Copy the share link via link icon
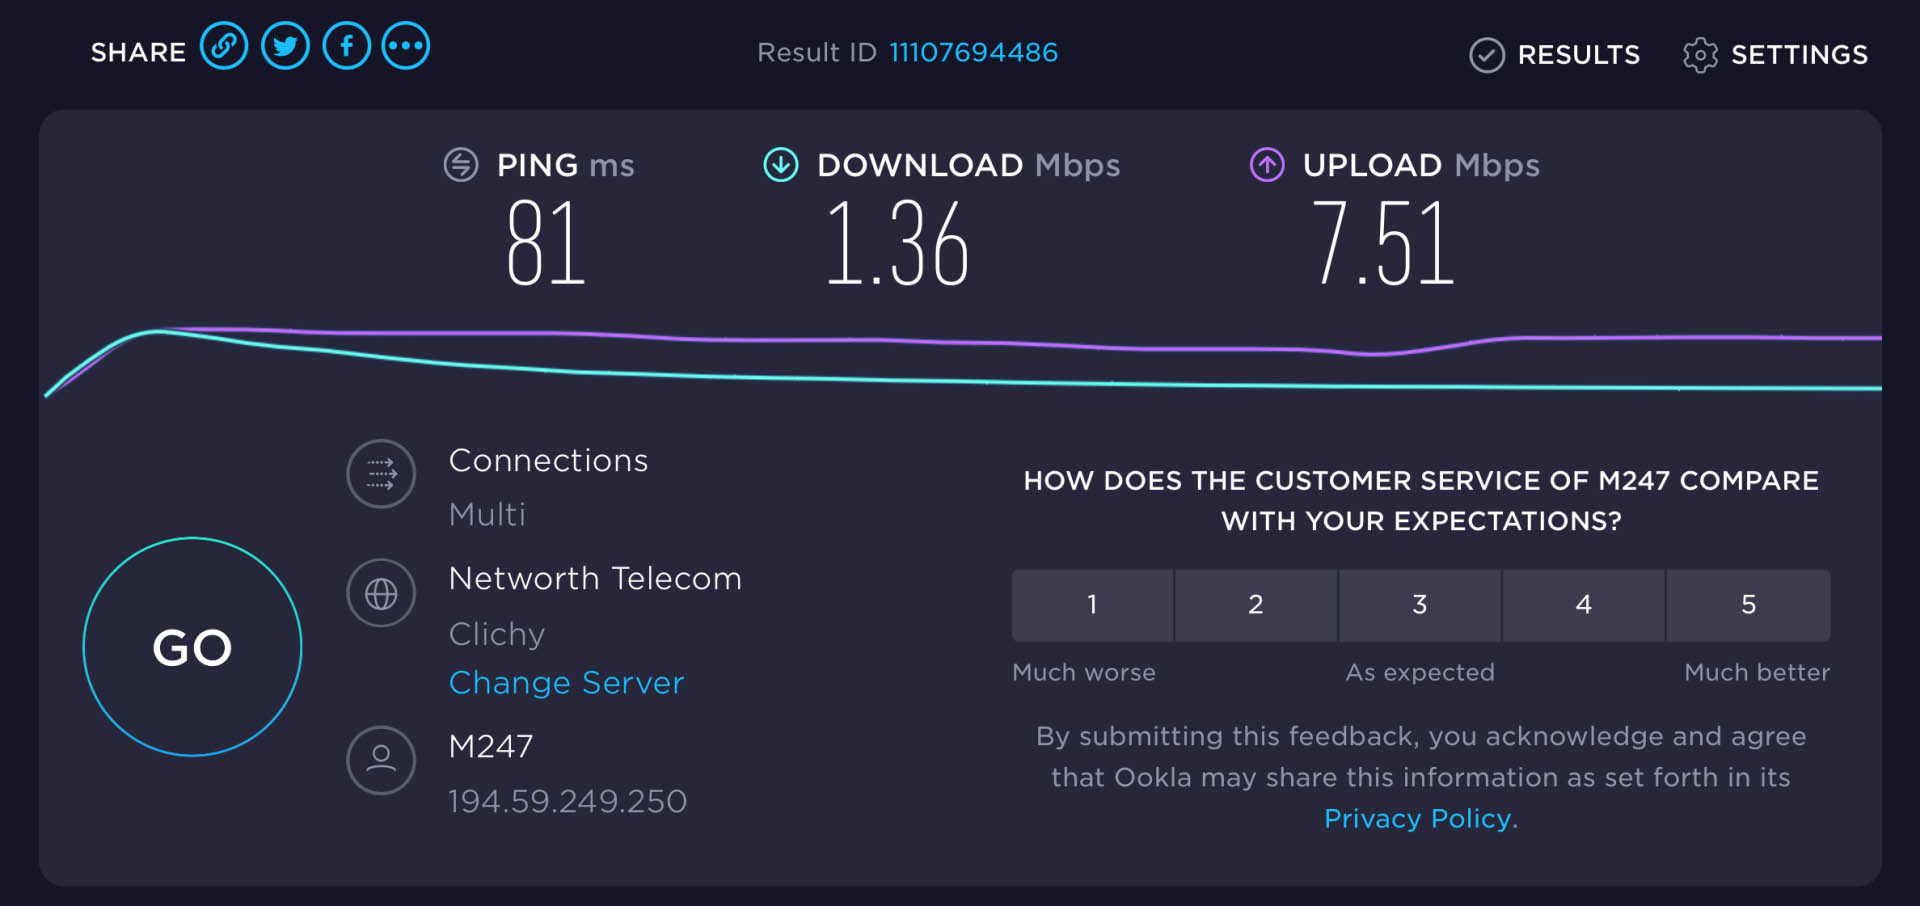1920x906 pixels. pos(224,46)
